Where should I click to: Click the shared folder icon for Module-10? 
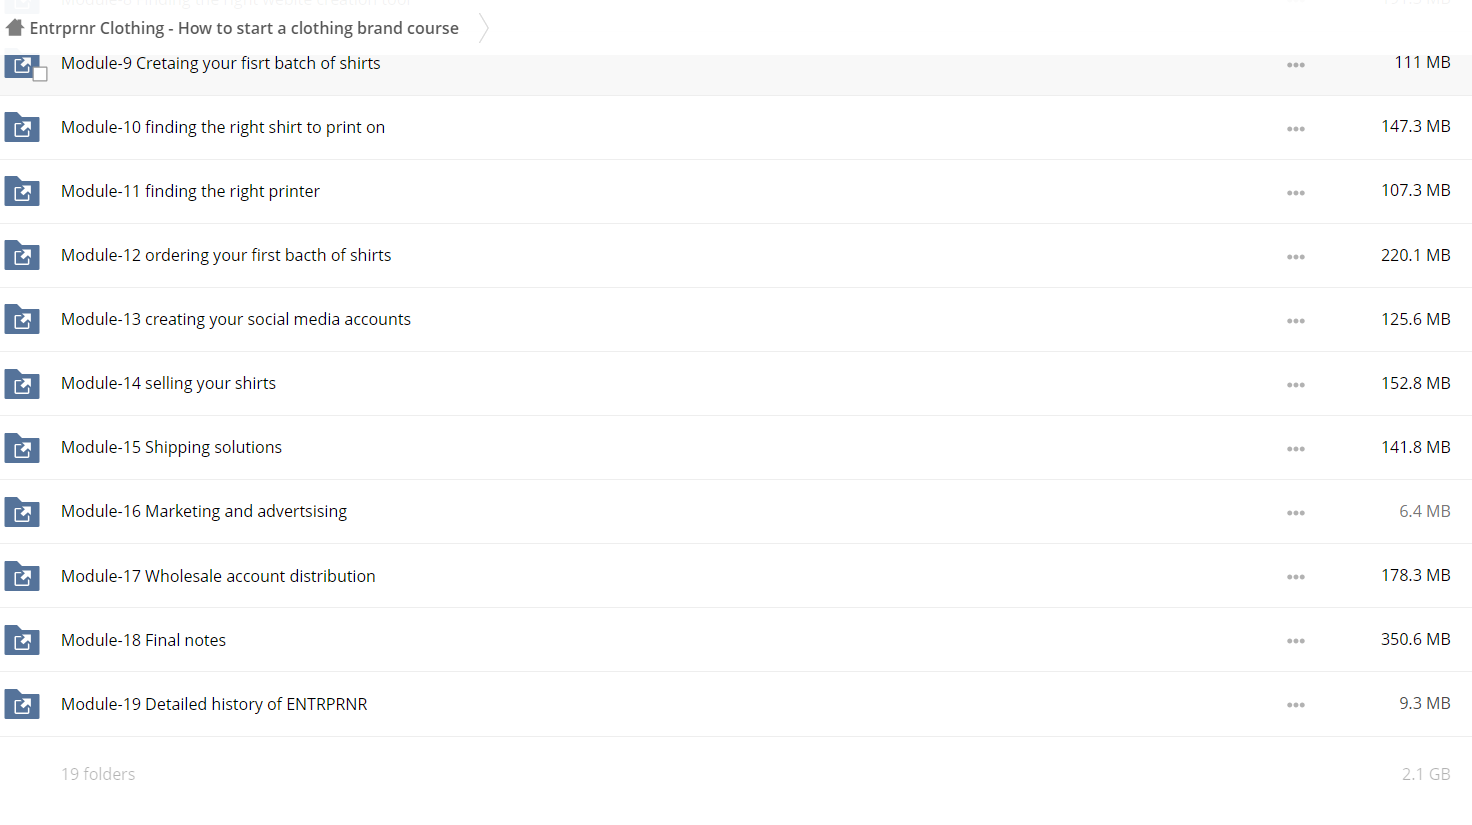pos(22,127)
